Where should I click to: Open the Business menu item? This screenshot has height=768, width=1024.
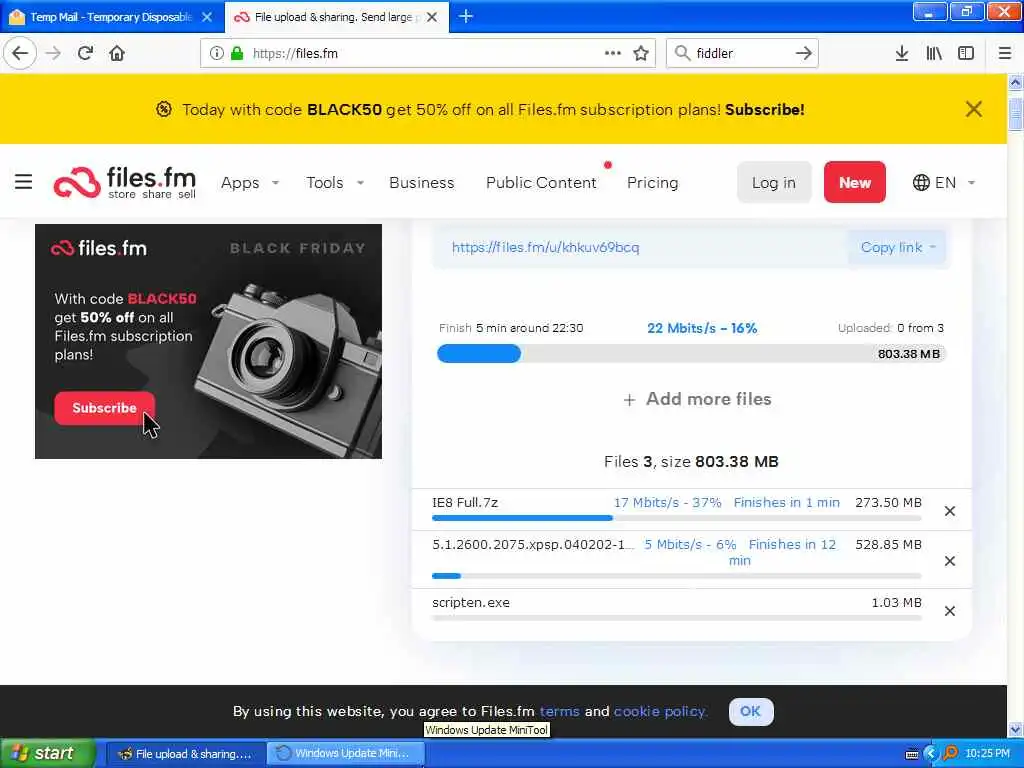coord(421,183)
